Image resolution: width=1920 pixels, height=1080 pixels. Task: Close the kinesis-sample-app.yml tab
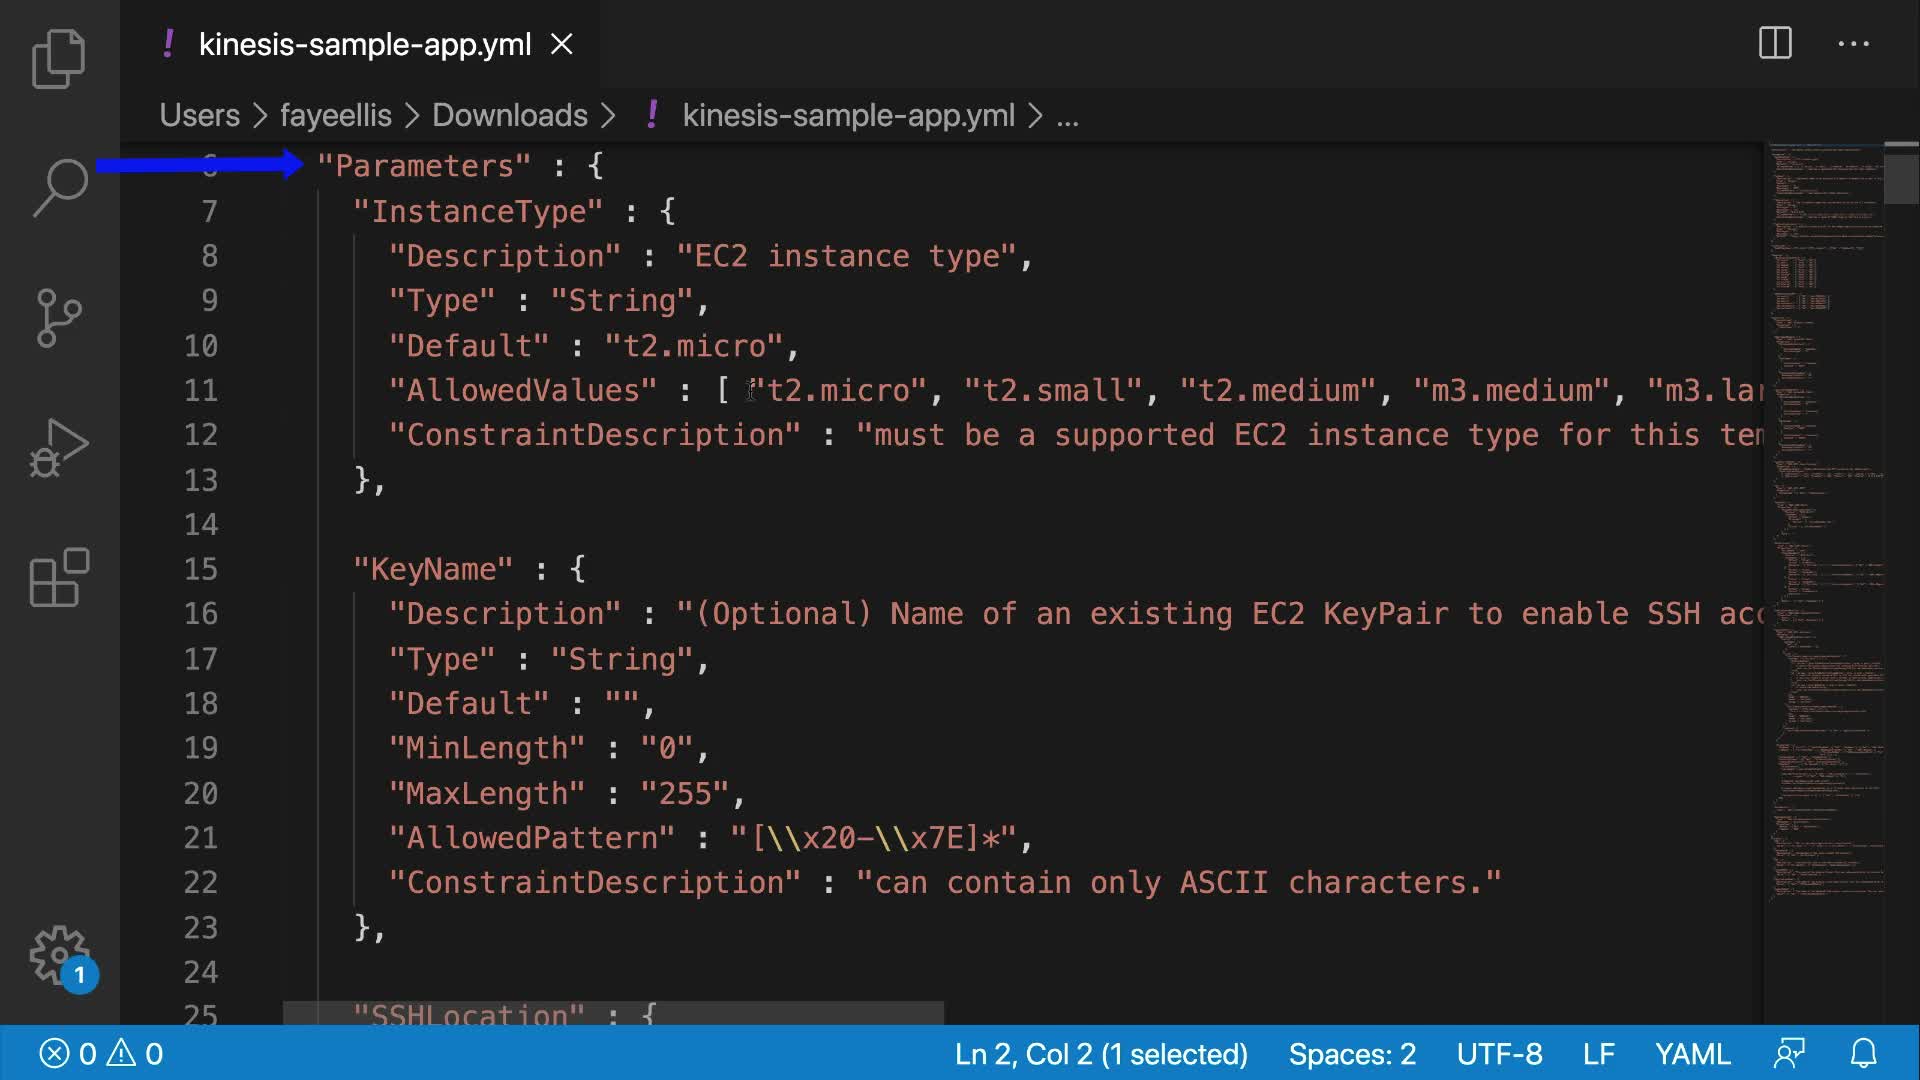(x=562, y=44)
